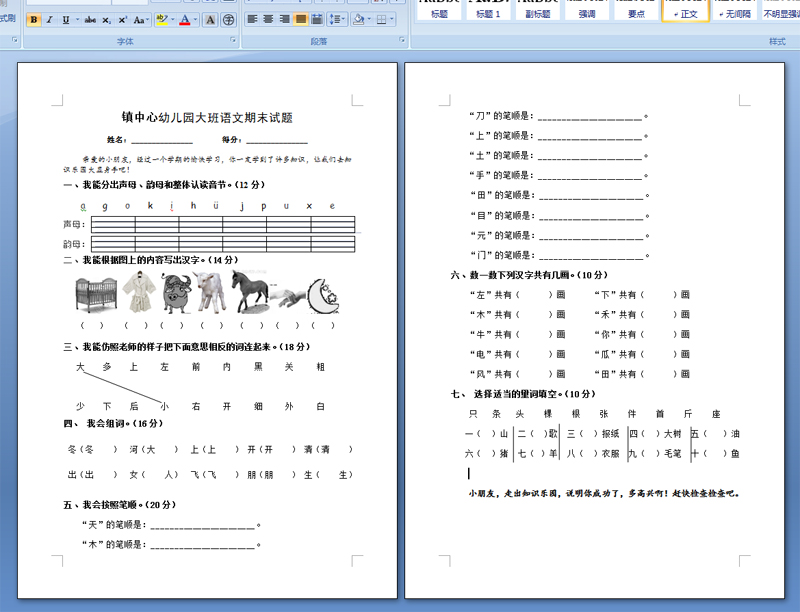Viewport: 800px width, 612px height.
Task: Apply distributed alignment
Action: [317, 19]
